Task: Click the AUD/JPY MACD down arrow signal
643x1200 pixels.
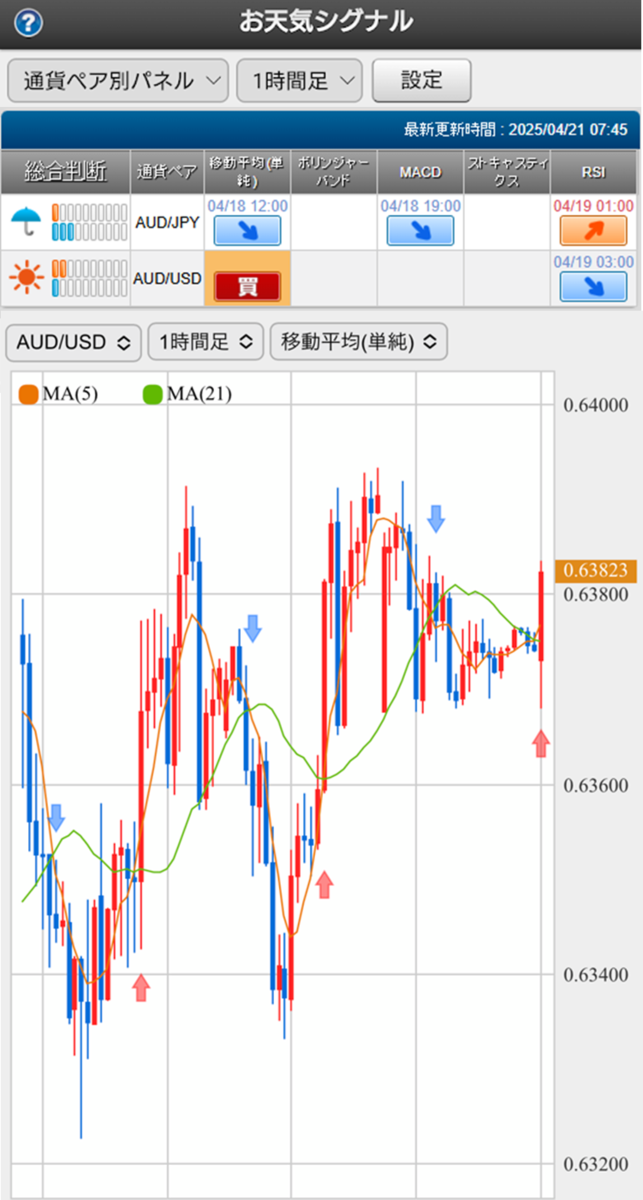Action: [420, 231]
